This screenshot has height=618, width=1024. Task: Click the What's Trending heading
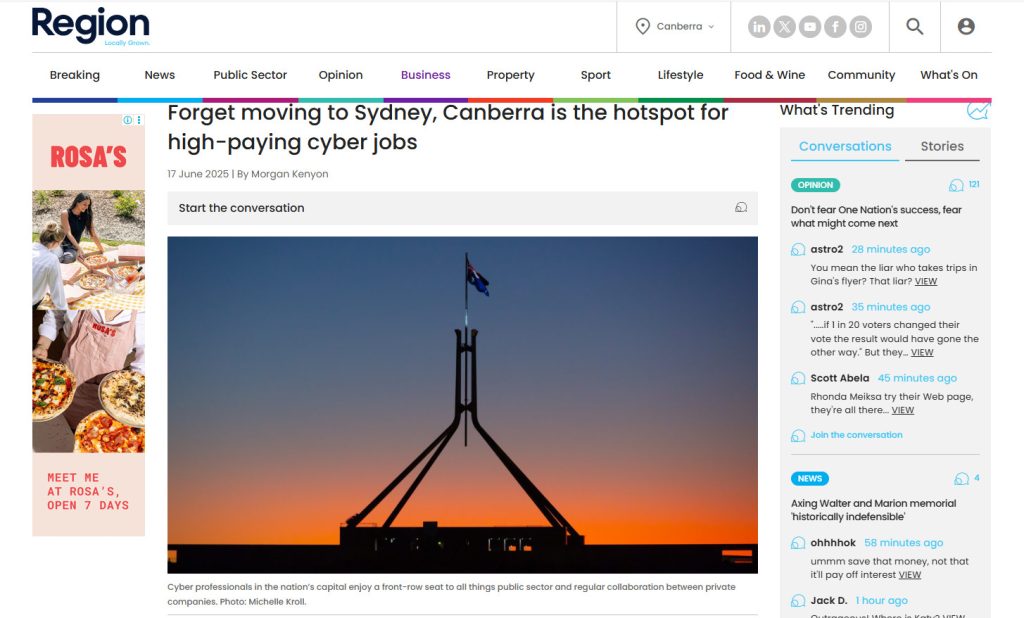click(x=837, y=110)
